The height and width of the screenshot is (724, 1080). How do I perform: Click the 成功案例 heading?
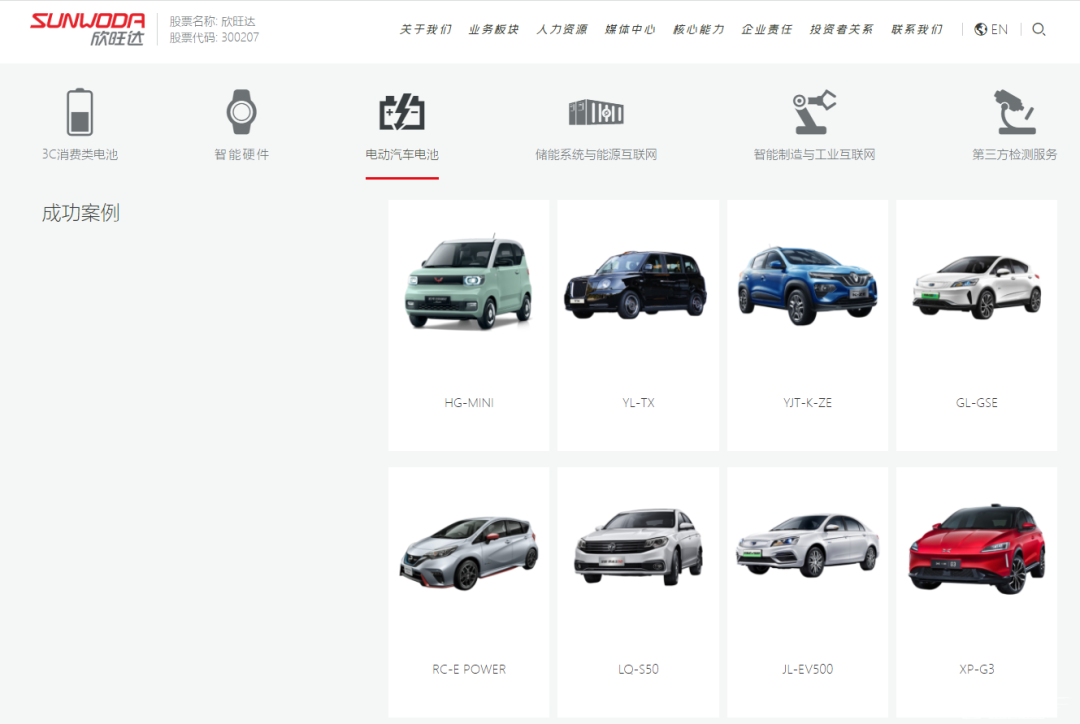coord(81,213)
